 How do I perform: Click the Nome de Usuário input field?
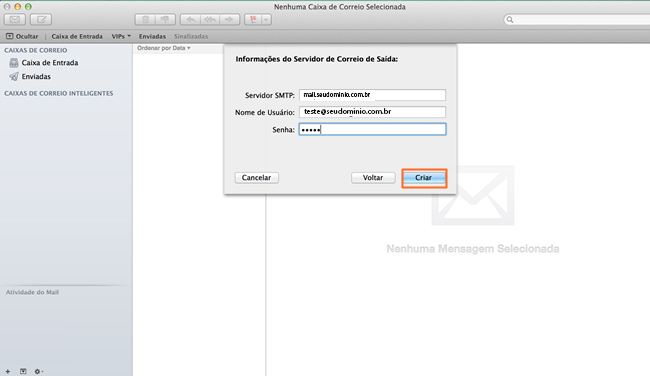click(x=372, y=112)
